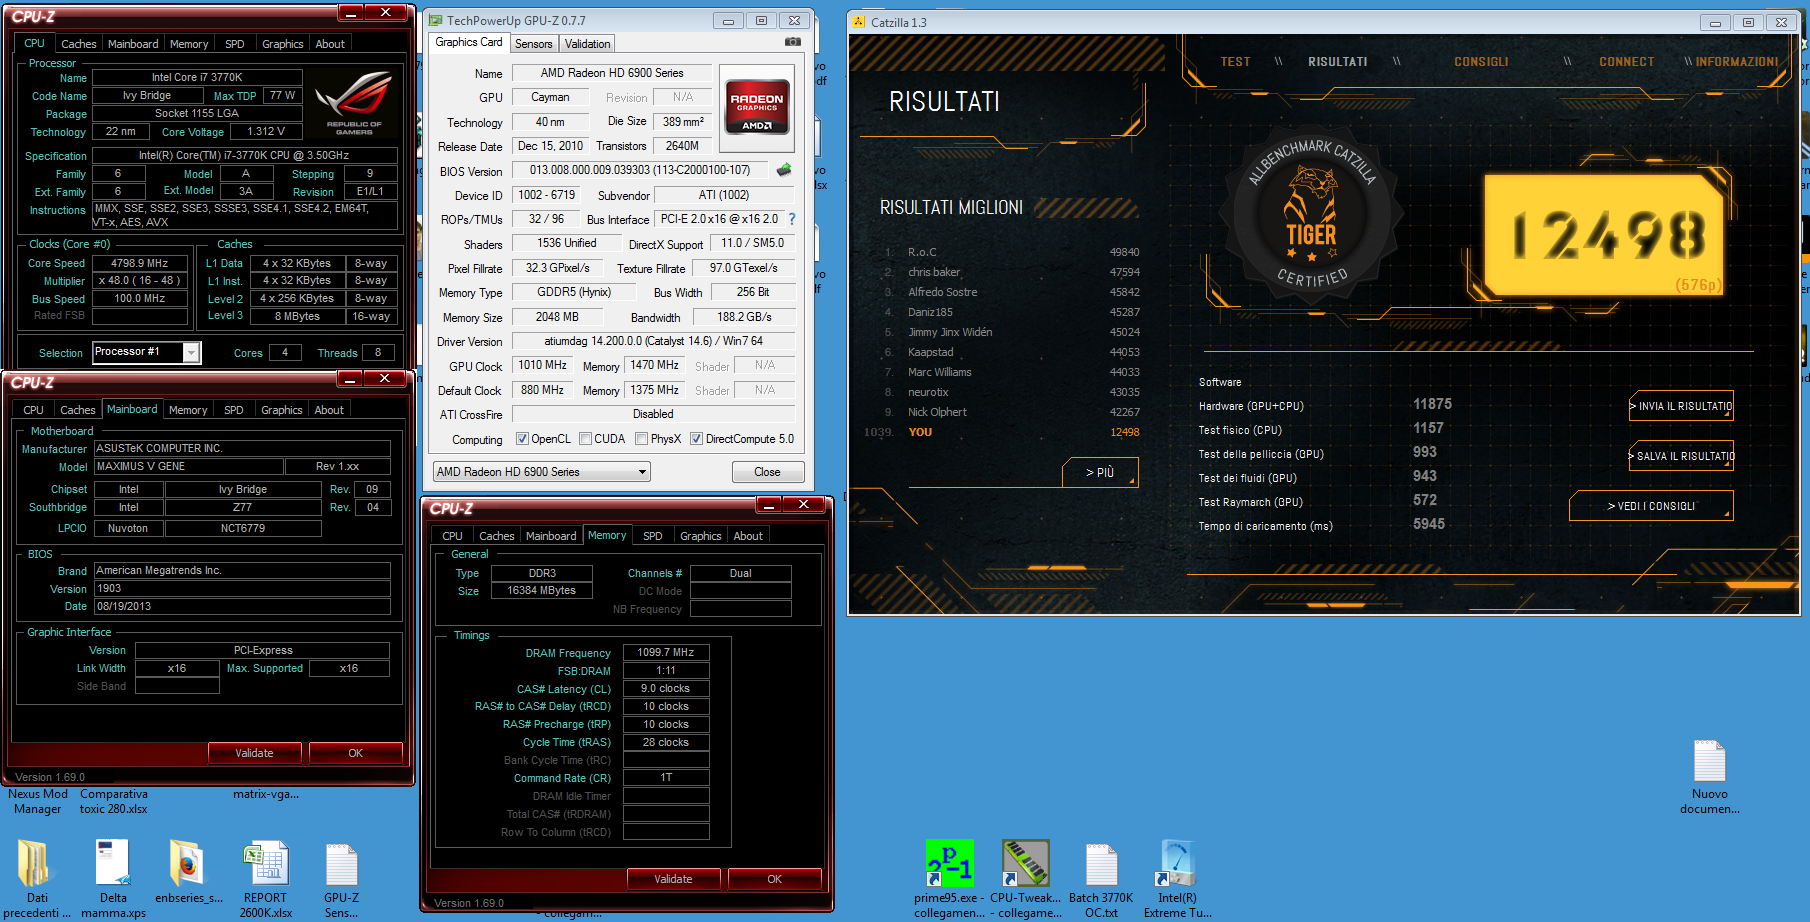Select the CPU tab in Memory CPU-Z window
The image size is (1810, 922).
point(452,536)
